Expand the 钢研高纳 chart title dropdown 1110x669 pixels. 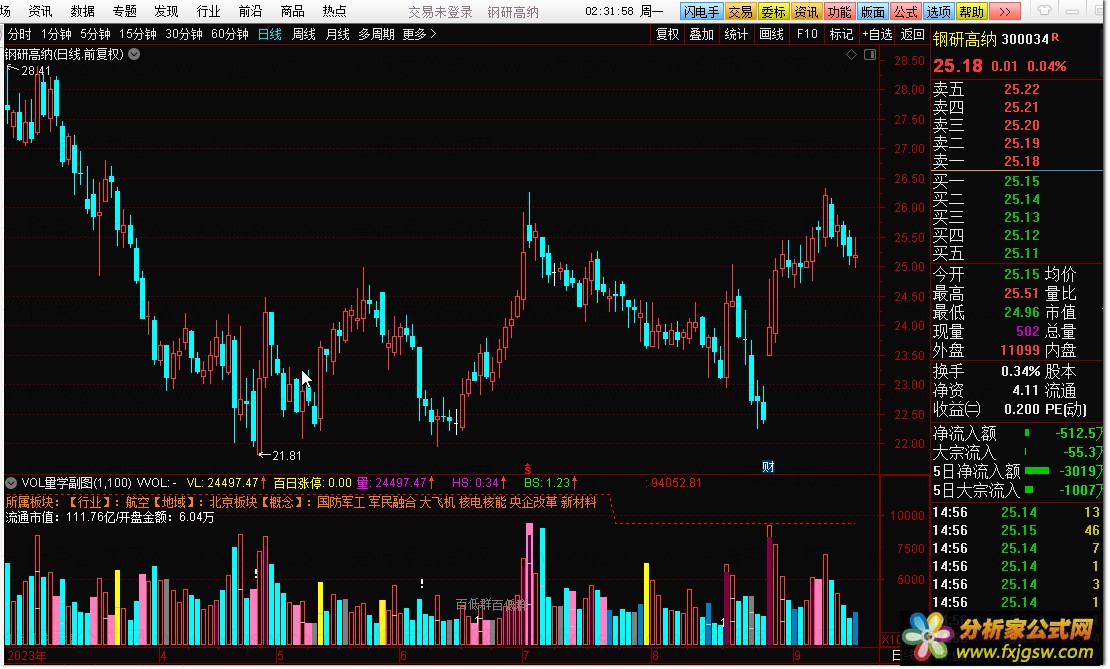(134, 55)
